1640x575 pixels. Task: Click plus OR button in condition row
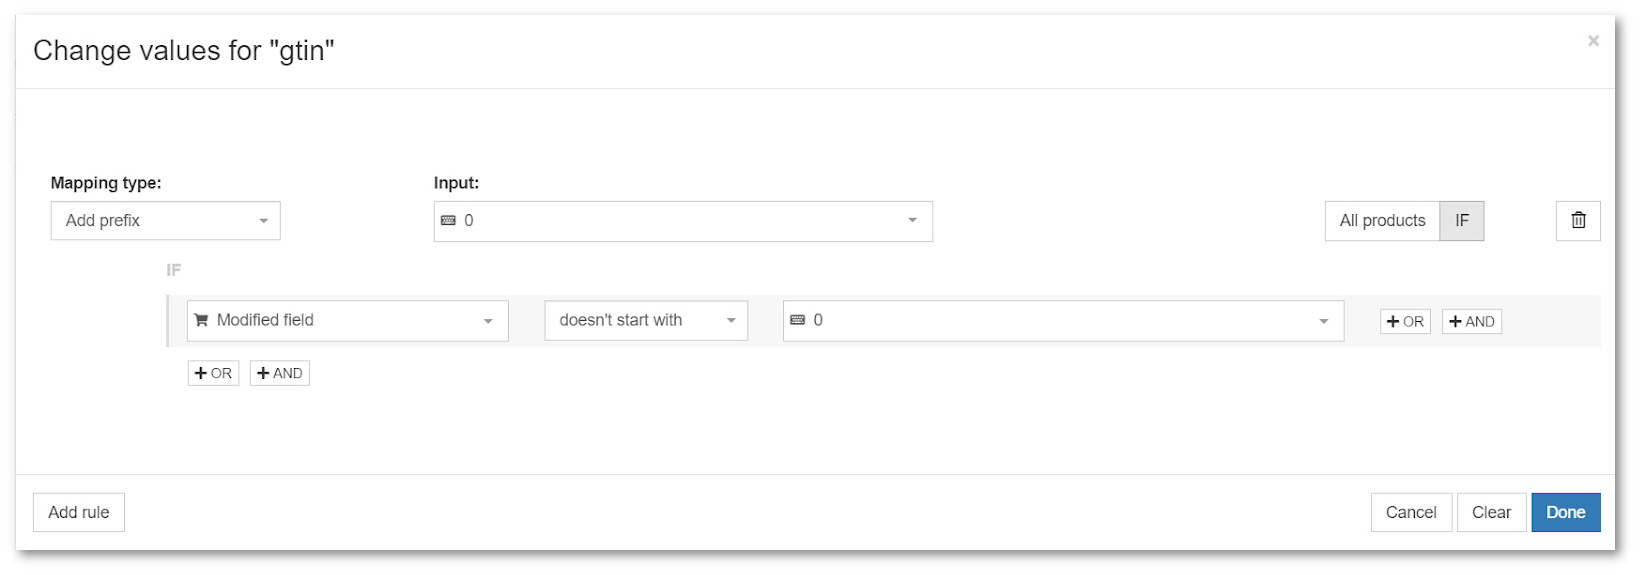(1405, 321)
